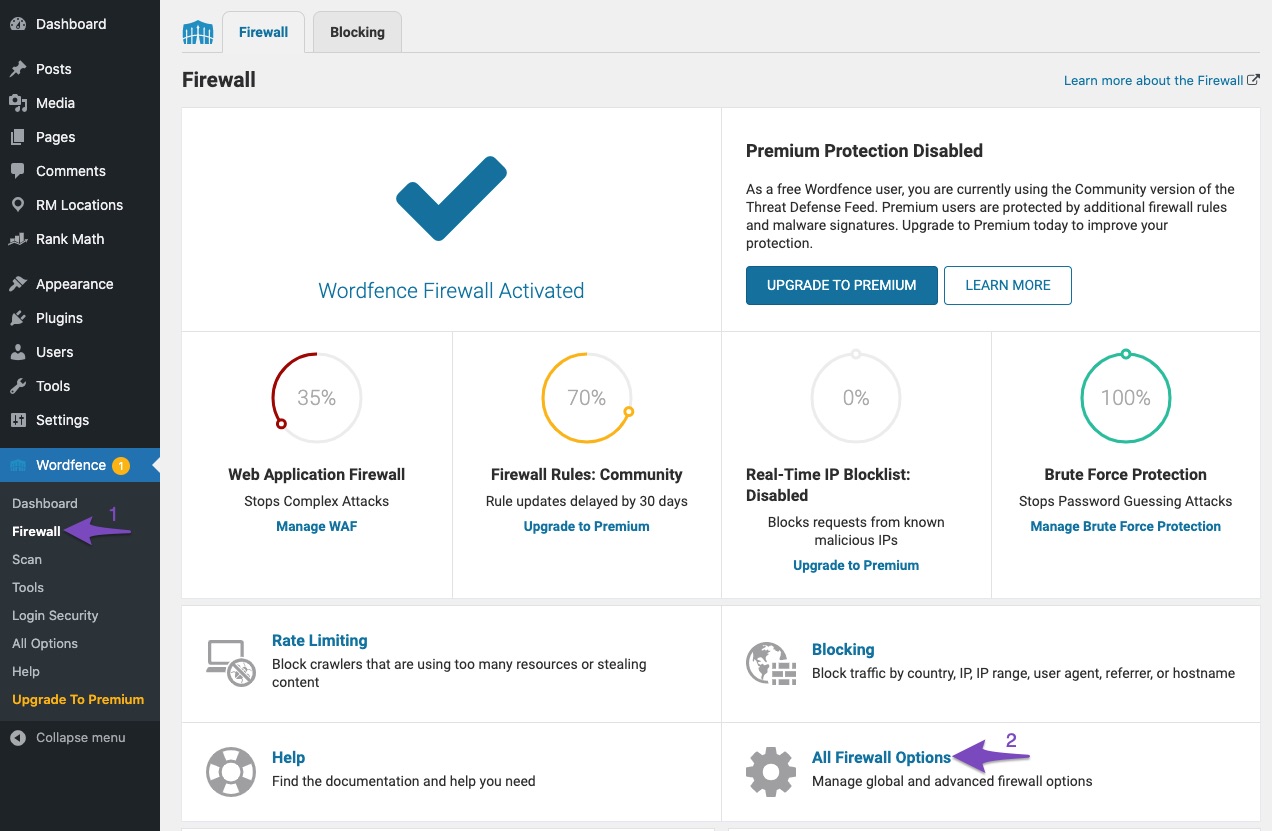Open Settings in the sidebar menu

tap(80, 420)
